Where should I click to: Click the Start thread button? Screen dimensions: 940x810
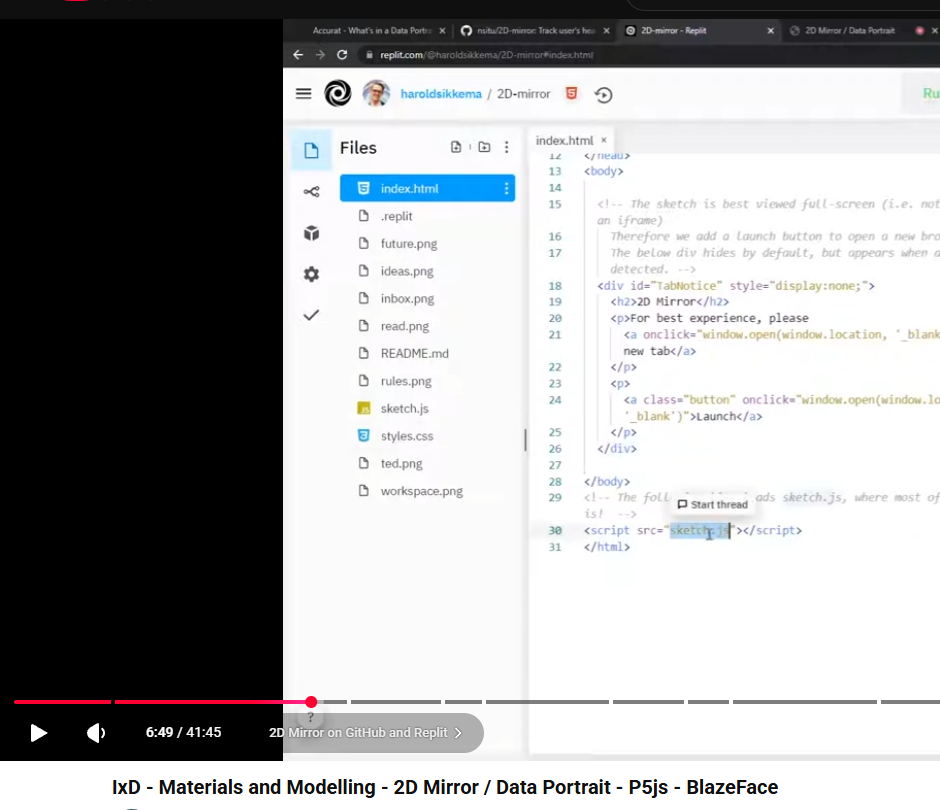(x=712, y=504)
